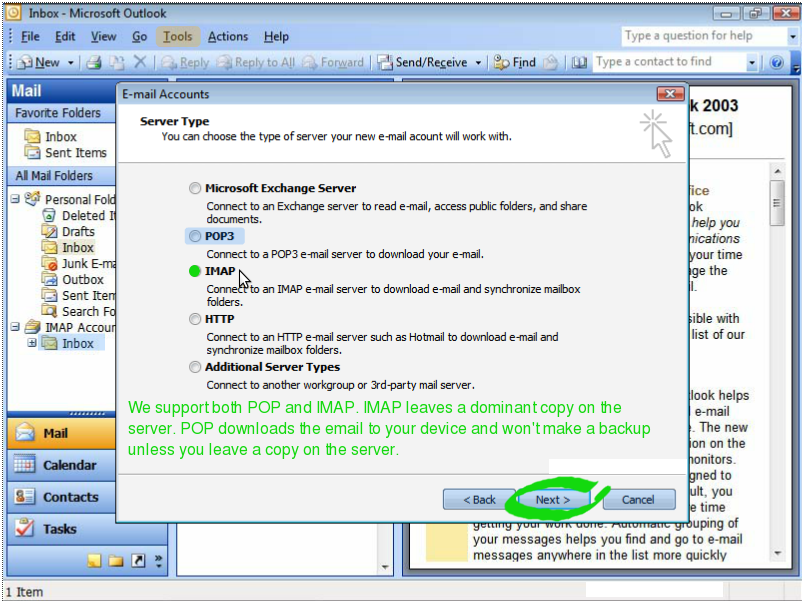
Task: Click the blue Help question mark icon
Action: [776, 62]
